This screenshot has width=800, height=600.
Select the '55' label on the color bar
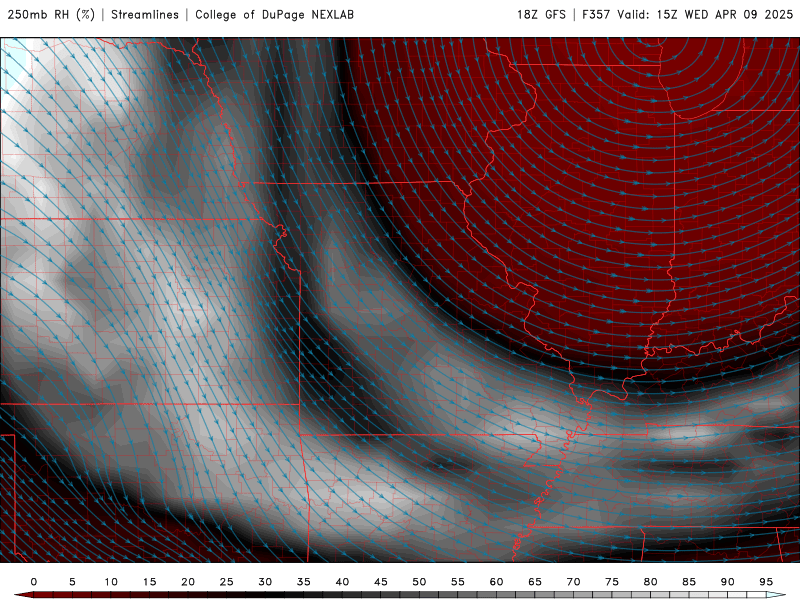458,582
